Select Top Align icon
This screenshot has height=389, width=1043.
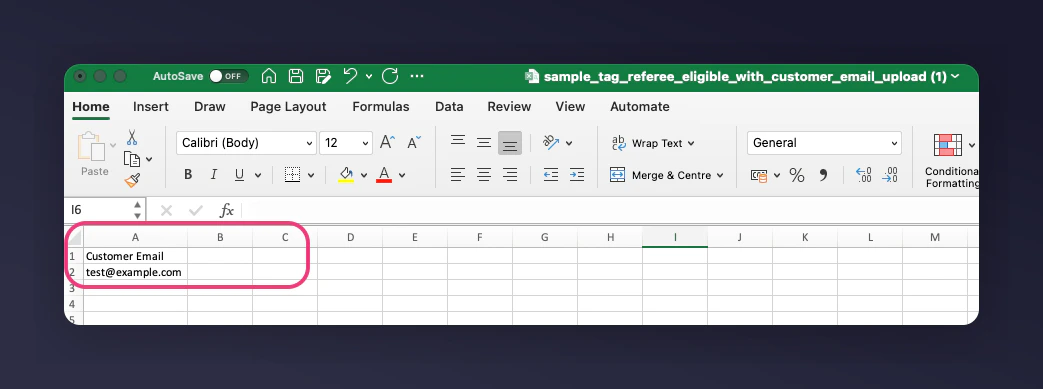[458, 142]
